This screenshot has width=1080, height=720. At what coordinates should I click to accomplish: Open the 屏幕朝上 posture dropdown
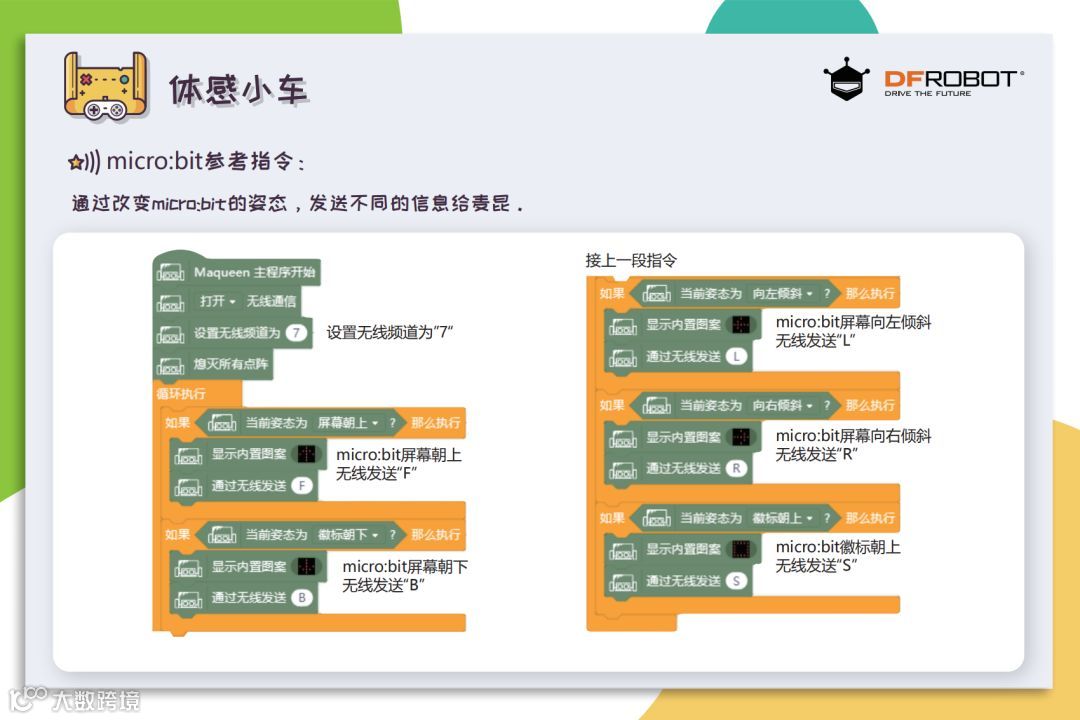348,422
